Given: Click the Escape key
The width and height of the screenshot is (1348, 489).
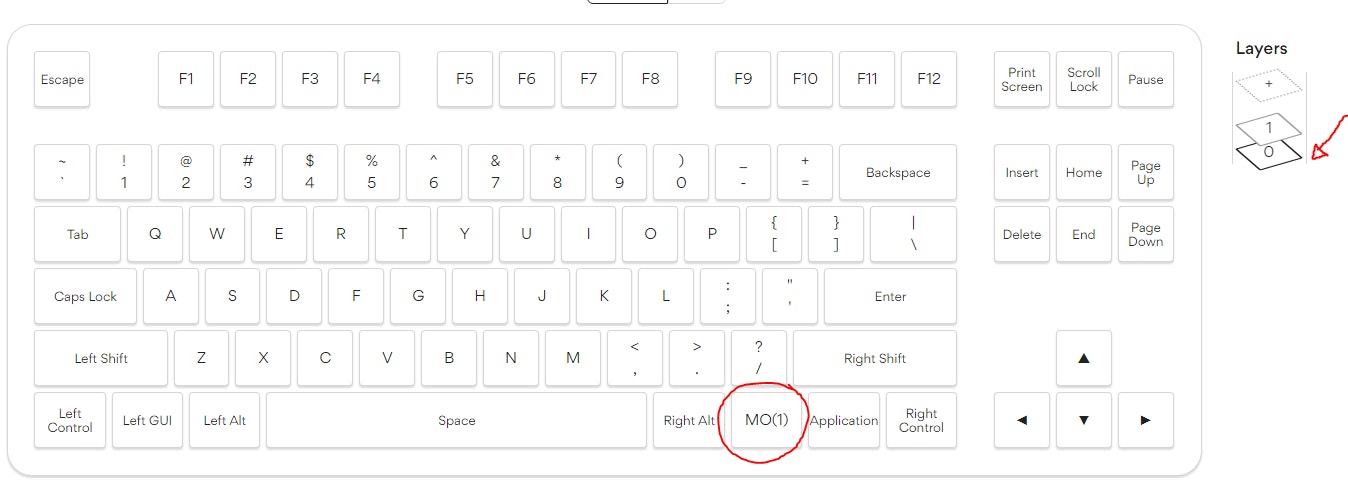Looking at the screenshot, I should (x=62, y=79).
